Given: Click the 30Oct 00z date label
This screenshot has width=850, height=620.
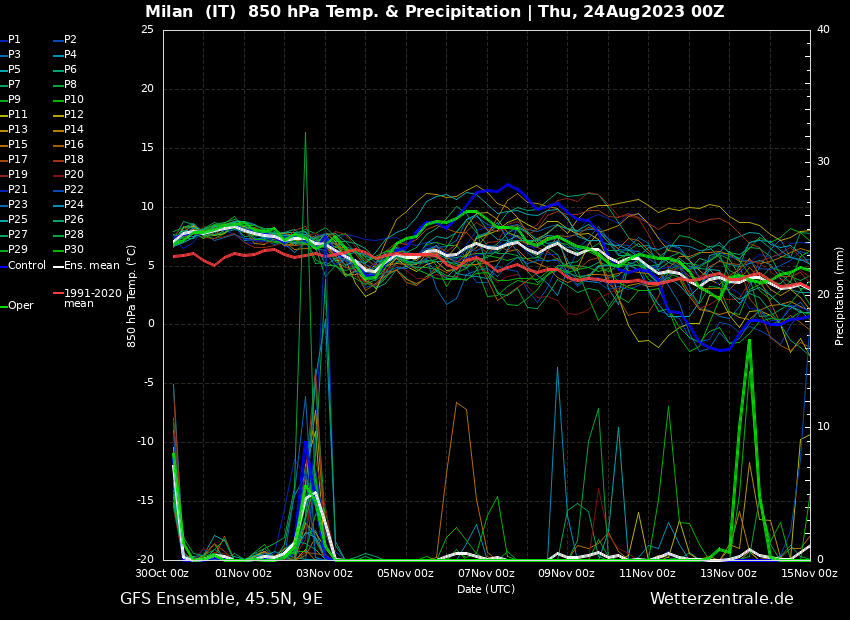Looking at the screenshot, I should [163, 574].
